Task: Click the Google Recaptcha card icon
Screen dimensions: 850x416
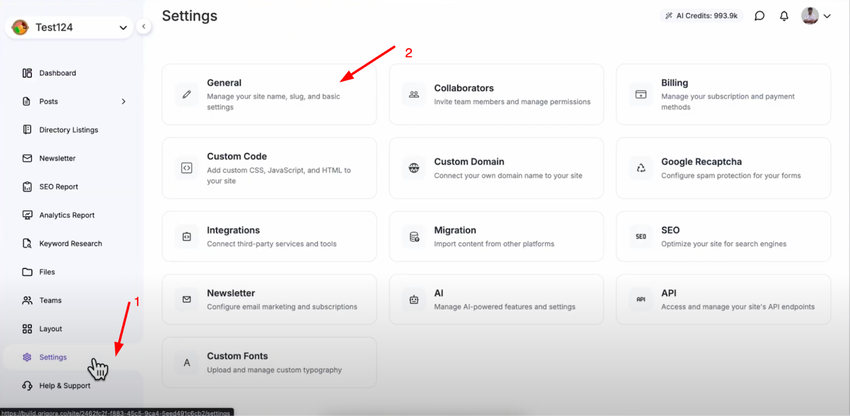Action: (641, 168)
